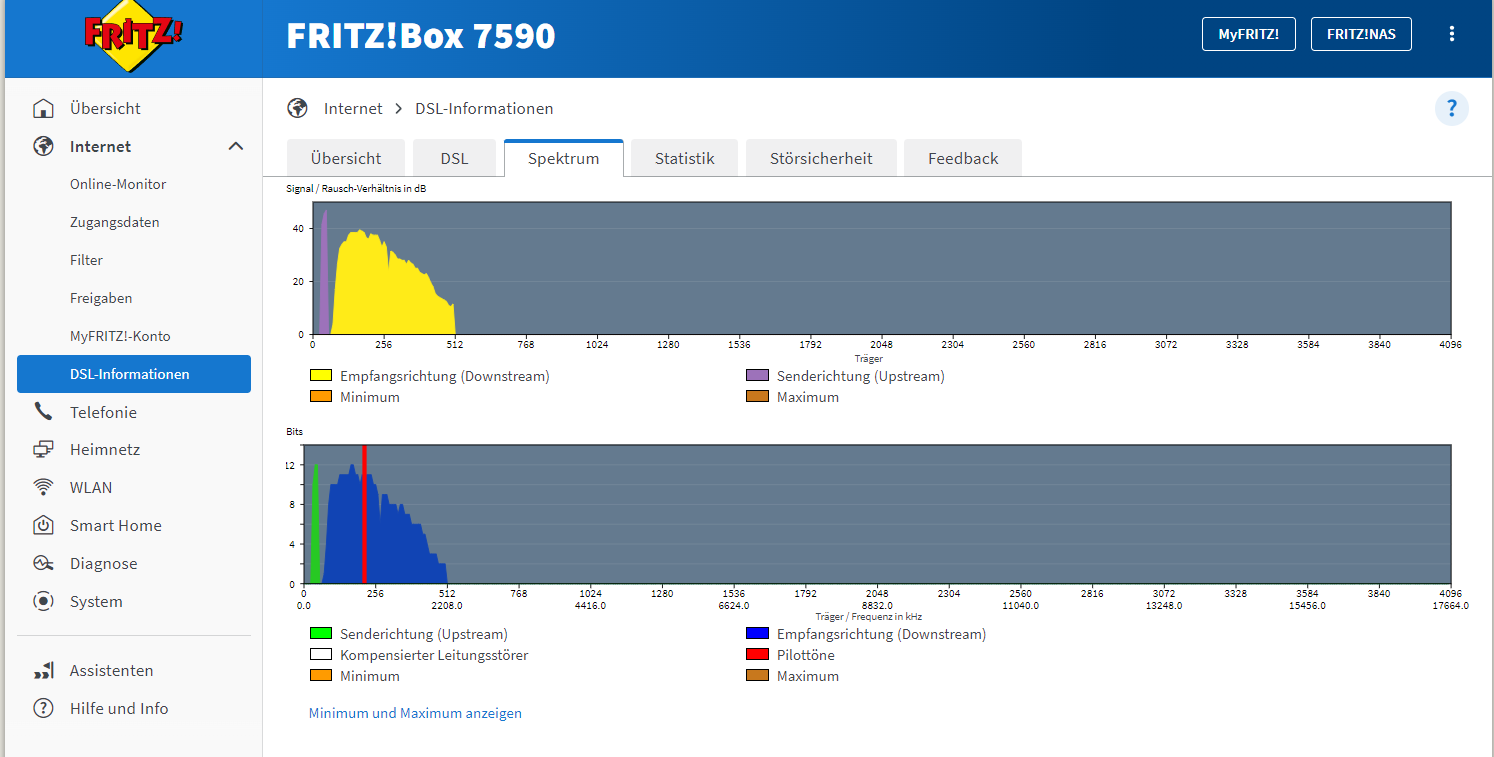Screen dimensions: 1494x757
Task: Open Online-Monitor in sidebar
Action: pos(118,184)
